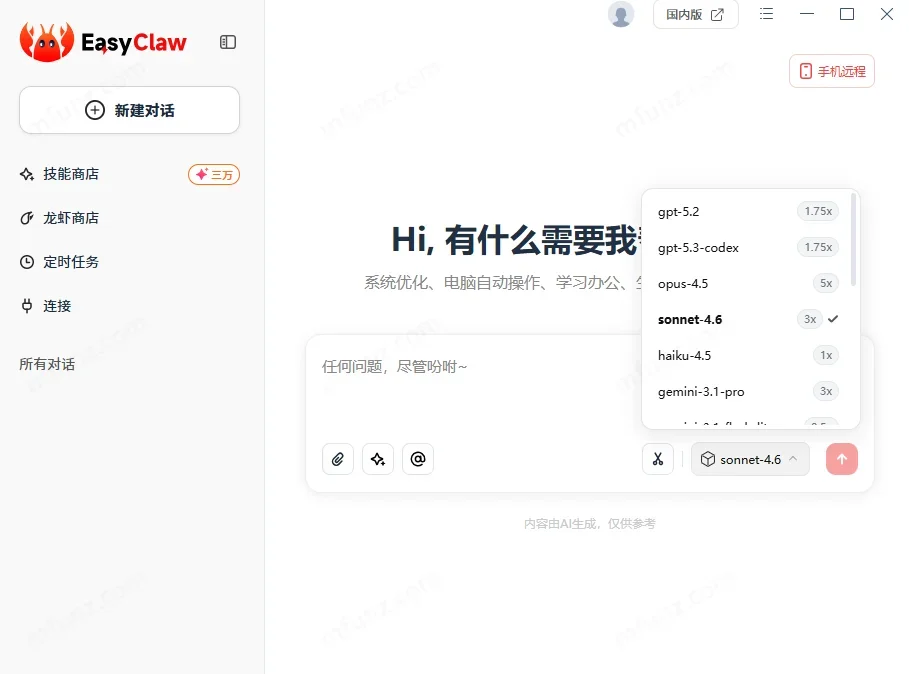The height and width of the screenshot is (674, 909).
Task: Collapse the sonnet-4.6 model dropdown
Action: click(750, 460)
